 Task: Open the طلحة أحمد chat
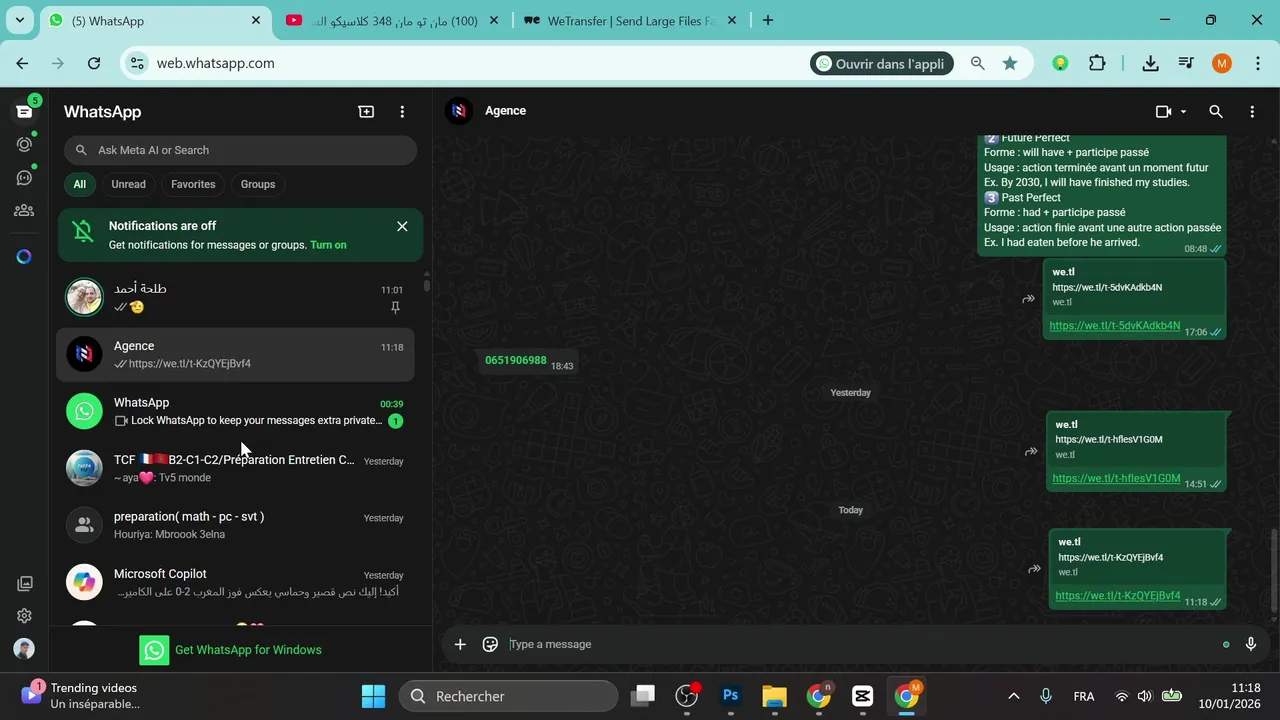(235, 297)
